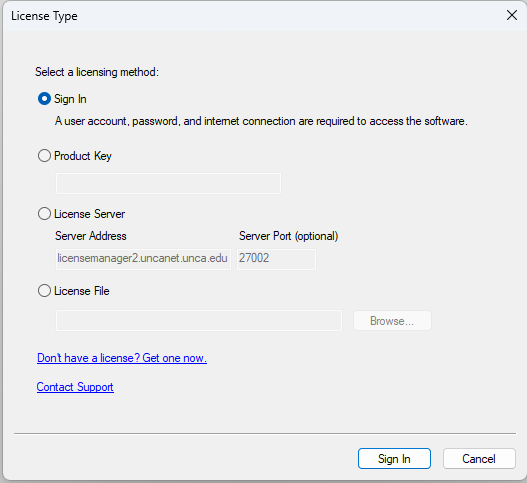527x483 pixels.
Task: Select the License Server option
Action: pos(44,214)
